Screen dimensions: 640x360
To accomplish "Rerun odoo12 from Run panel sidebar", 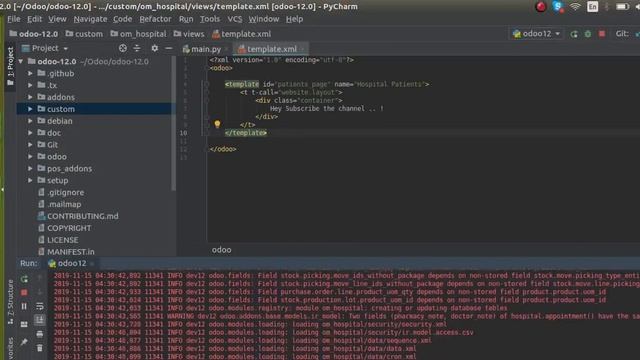I will (24, 279).
